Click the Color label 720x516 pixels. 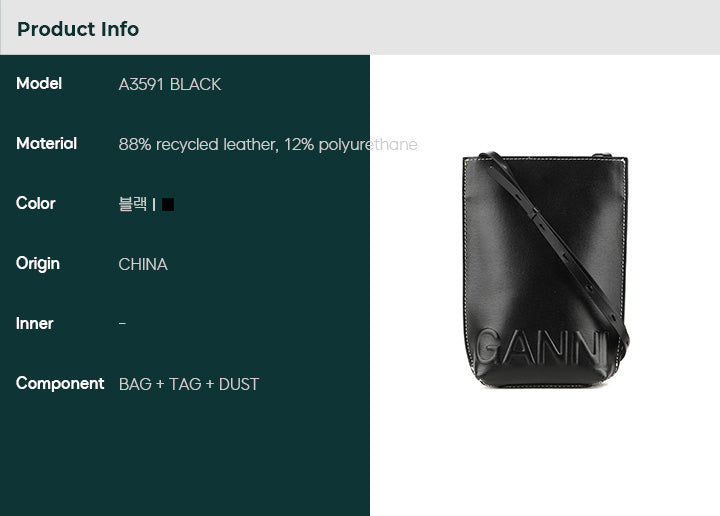(x=35, y=203)
